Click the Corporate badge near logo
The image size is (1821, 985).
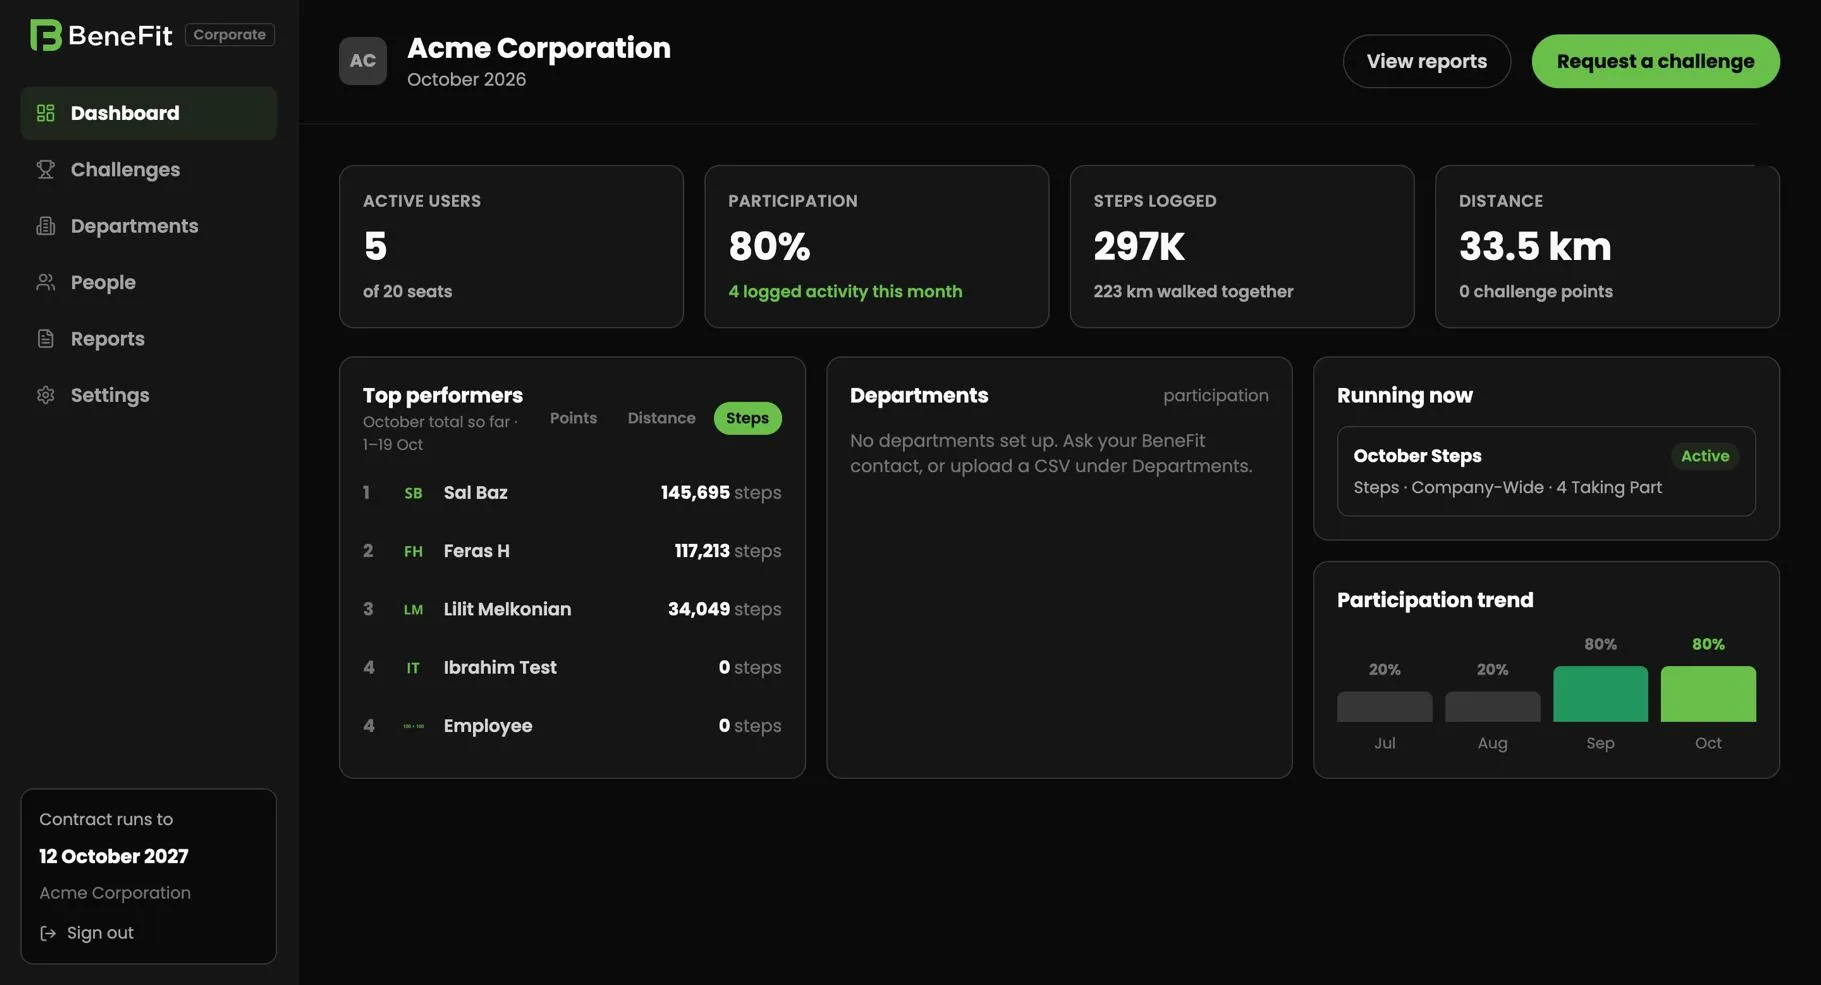(x=230, y=34)
